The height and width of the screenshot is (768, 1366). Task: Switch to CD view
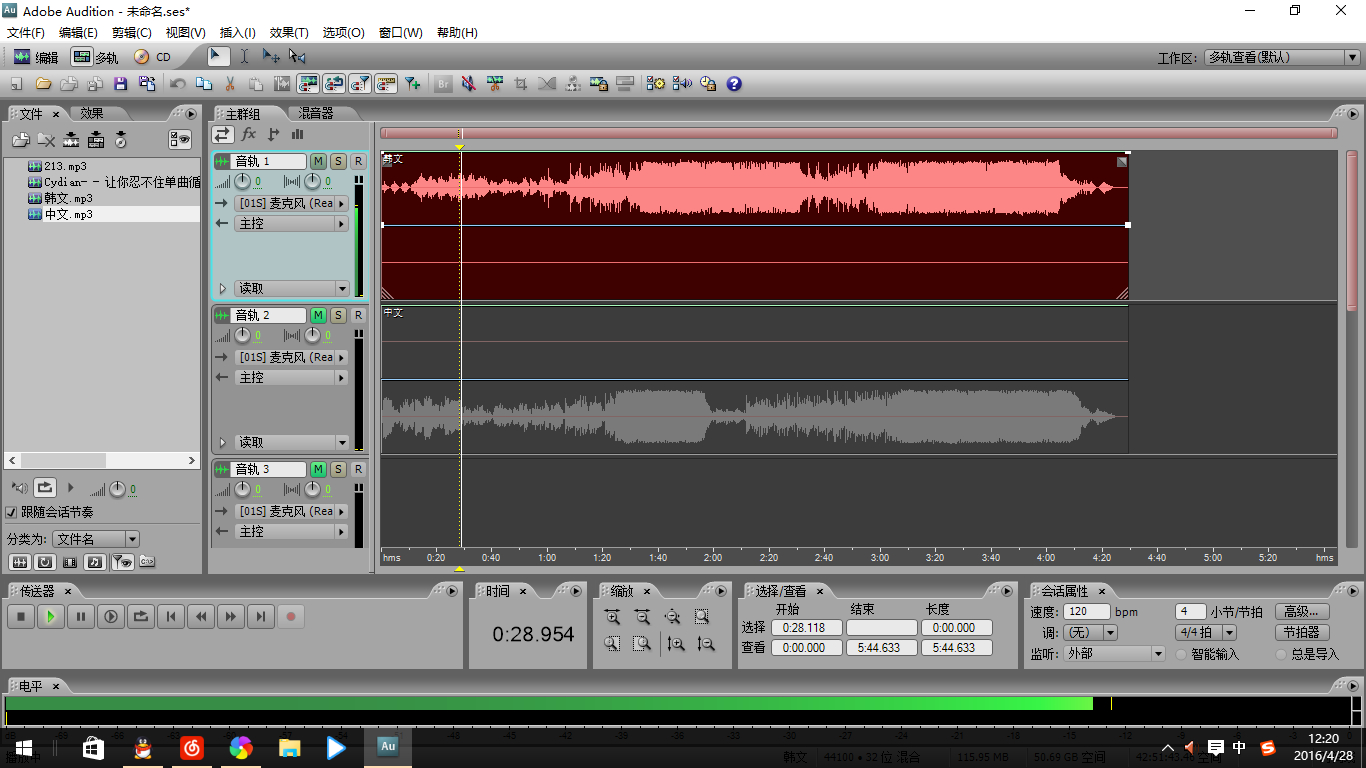[153, 57]
